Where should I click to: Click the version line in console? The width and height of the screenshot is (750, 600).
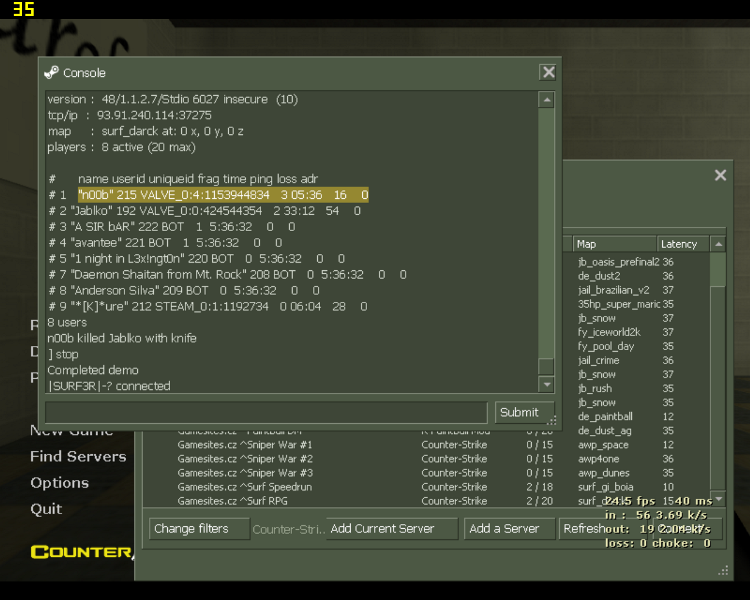click(173, 100)
